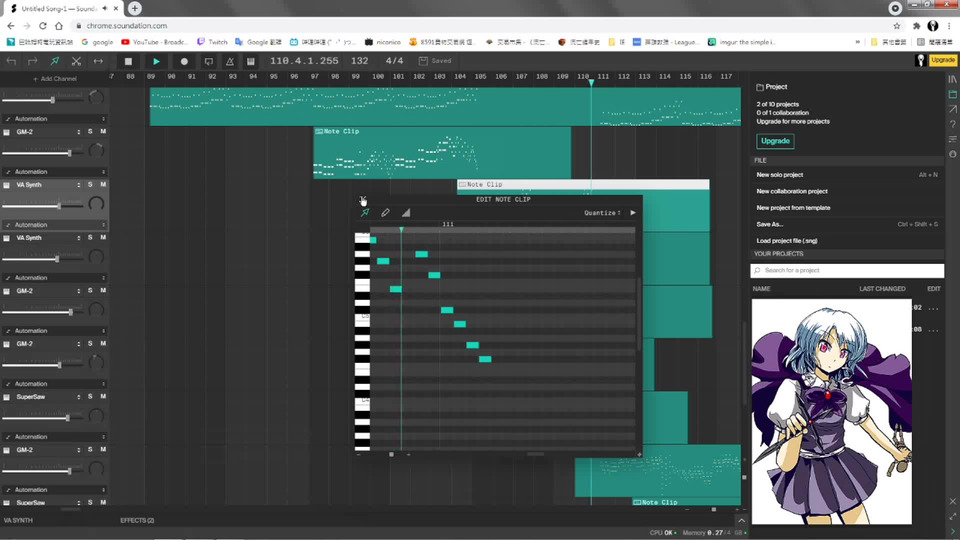960x540 pixels.
Task: Close the side panel with the X icon
Action: [x=953, y=501]
